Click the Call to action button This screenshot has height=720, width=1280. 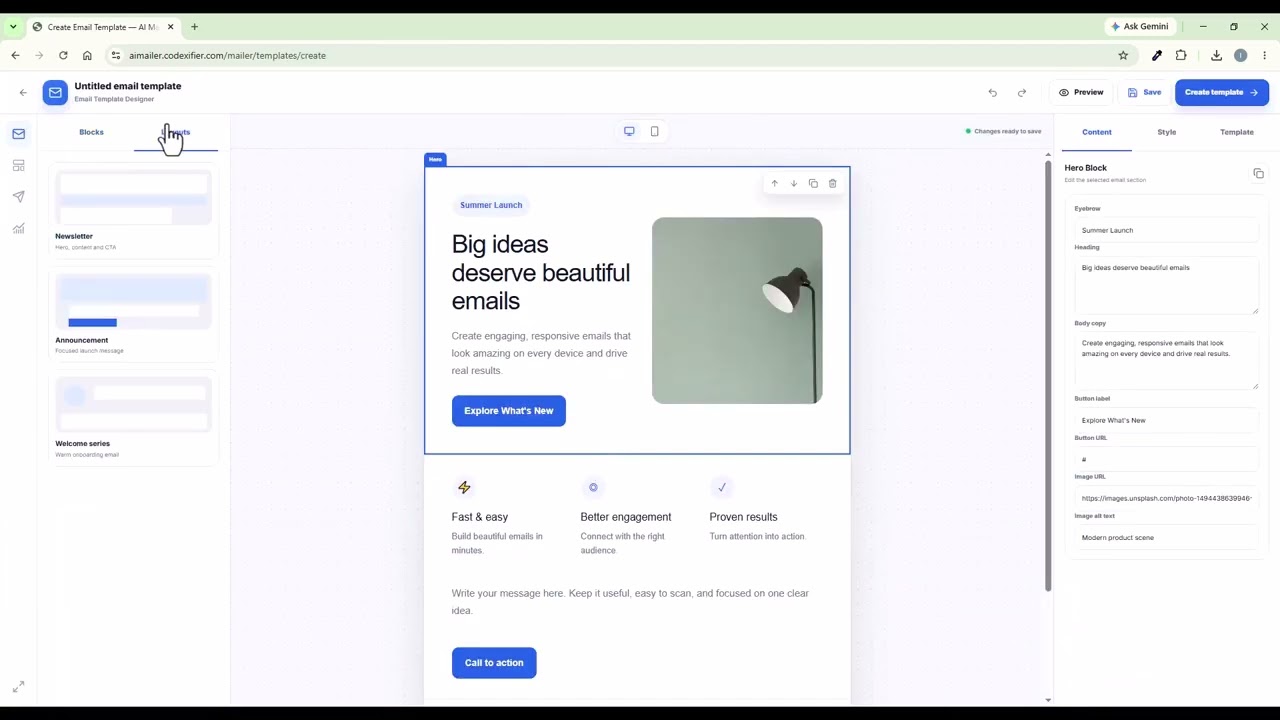[x=494, y=663]
